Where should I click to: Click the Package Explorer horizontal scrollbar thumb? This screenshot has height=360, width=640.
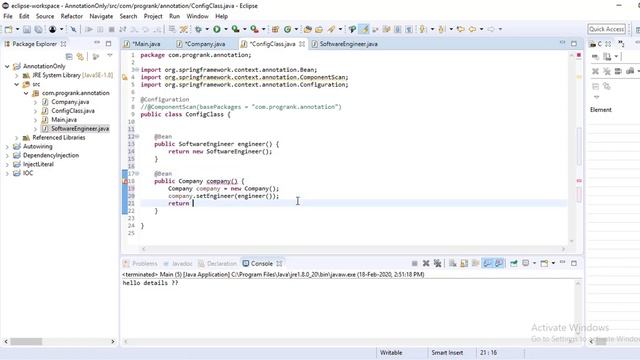click(x=26, y=341)
